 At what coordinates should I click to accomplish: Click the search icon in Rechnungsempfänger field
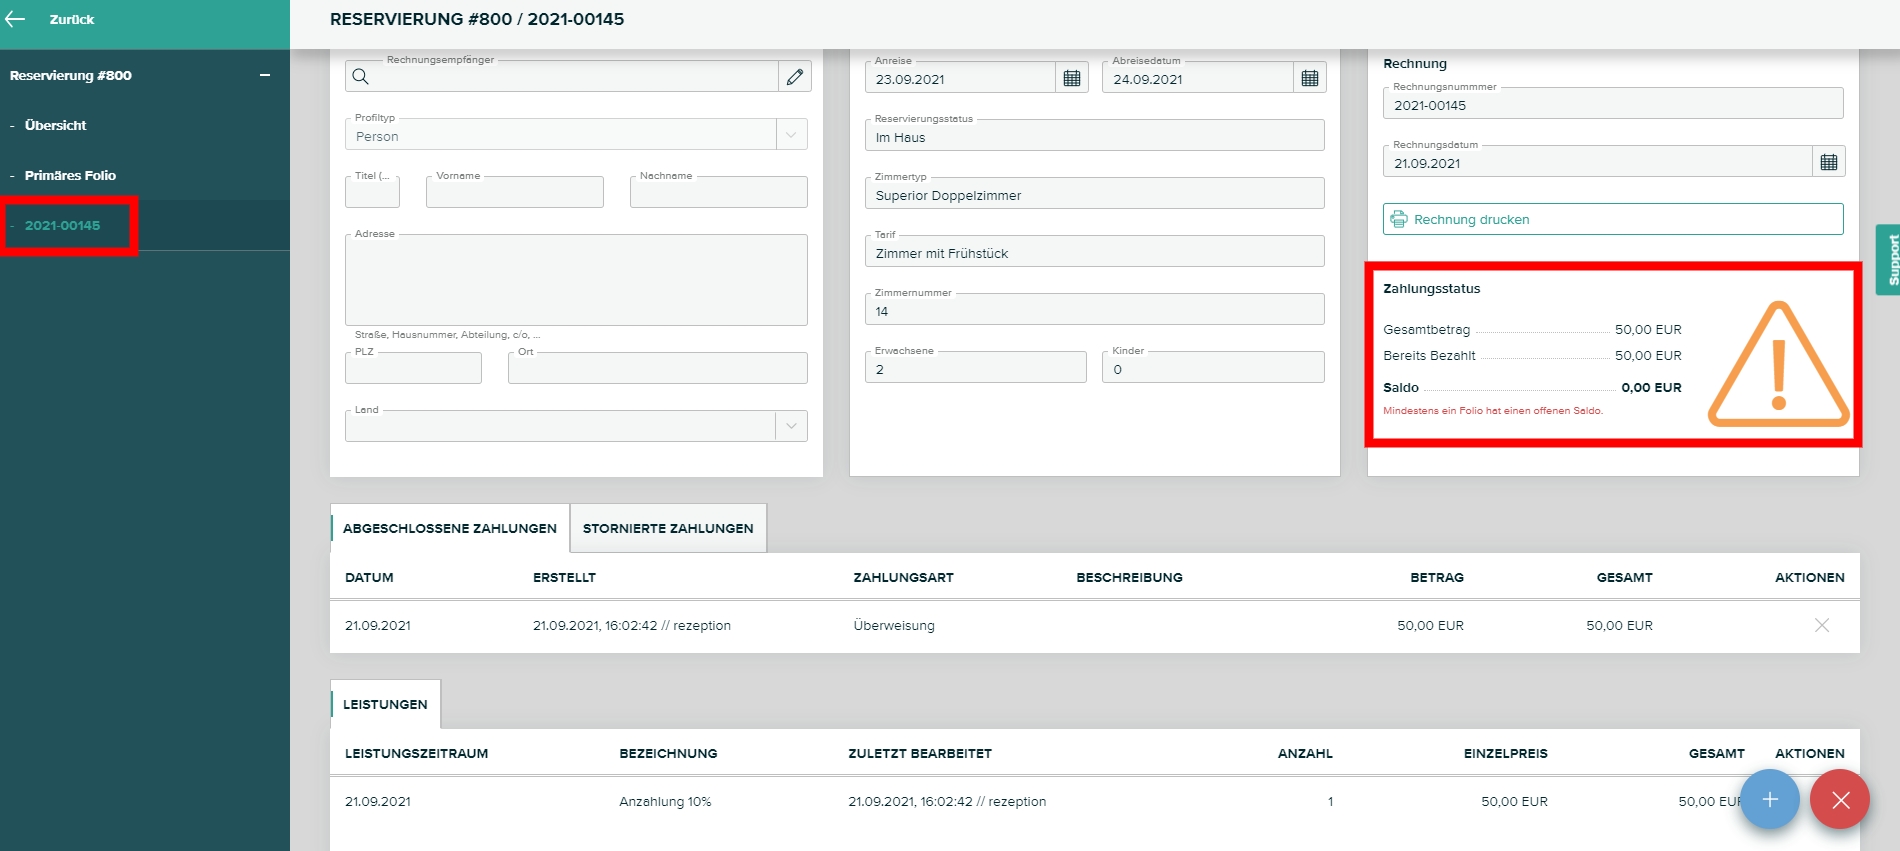(361, 77)
